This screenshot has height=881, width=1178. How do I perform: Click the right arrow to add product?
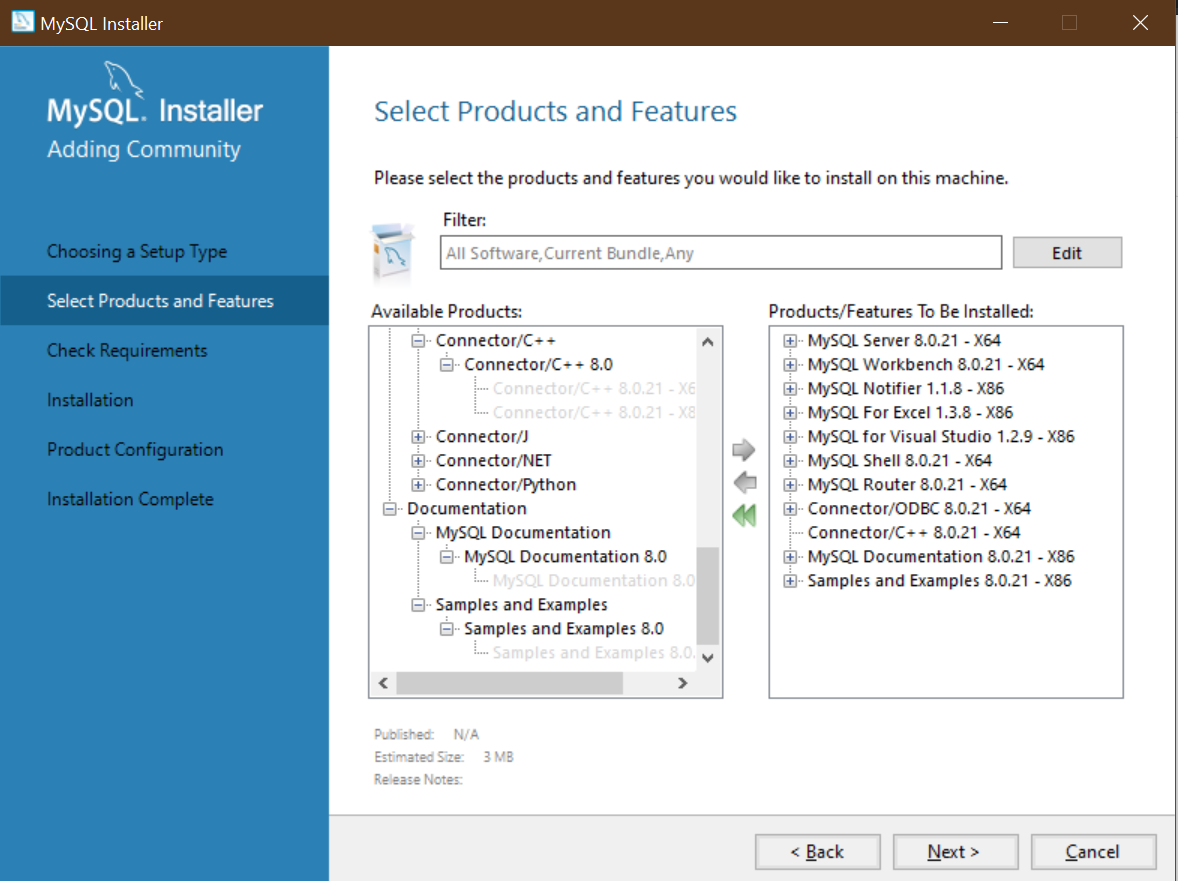(744, 450)
